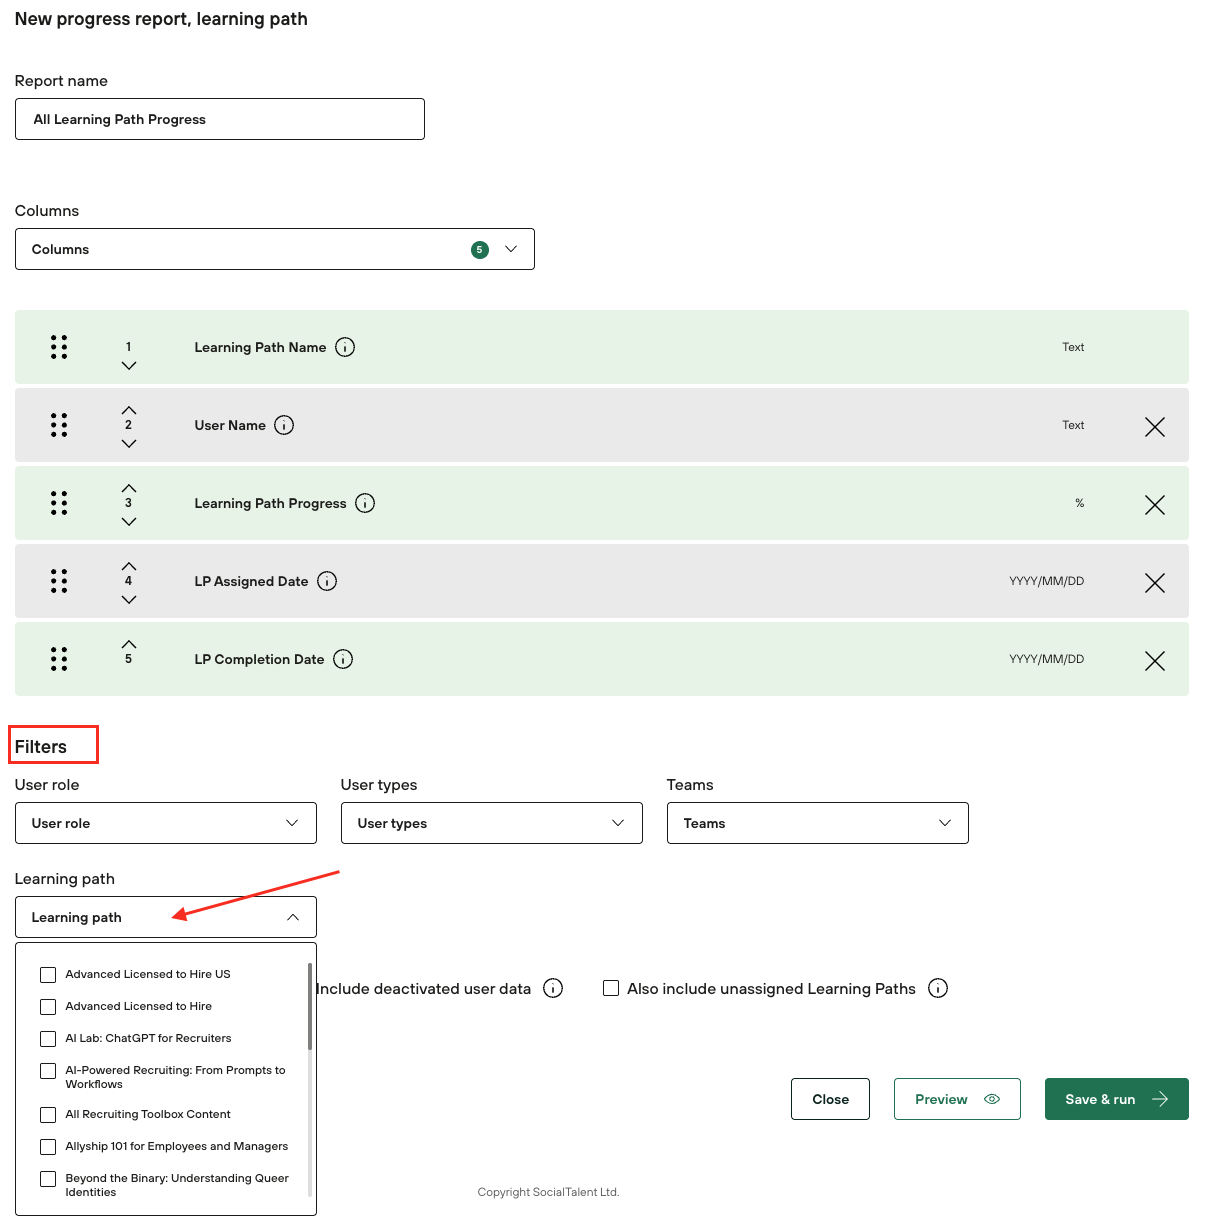Check Advanced Licensed to Hire US
Screen dimensions: 1212x1225
click(48, 975)
